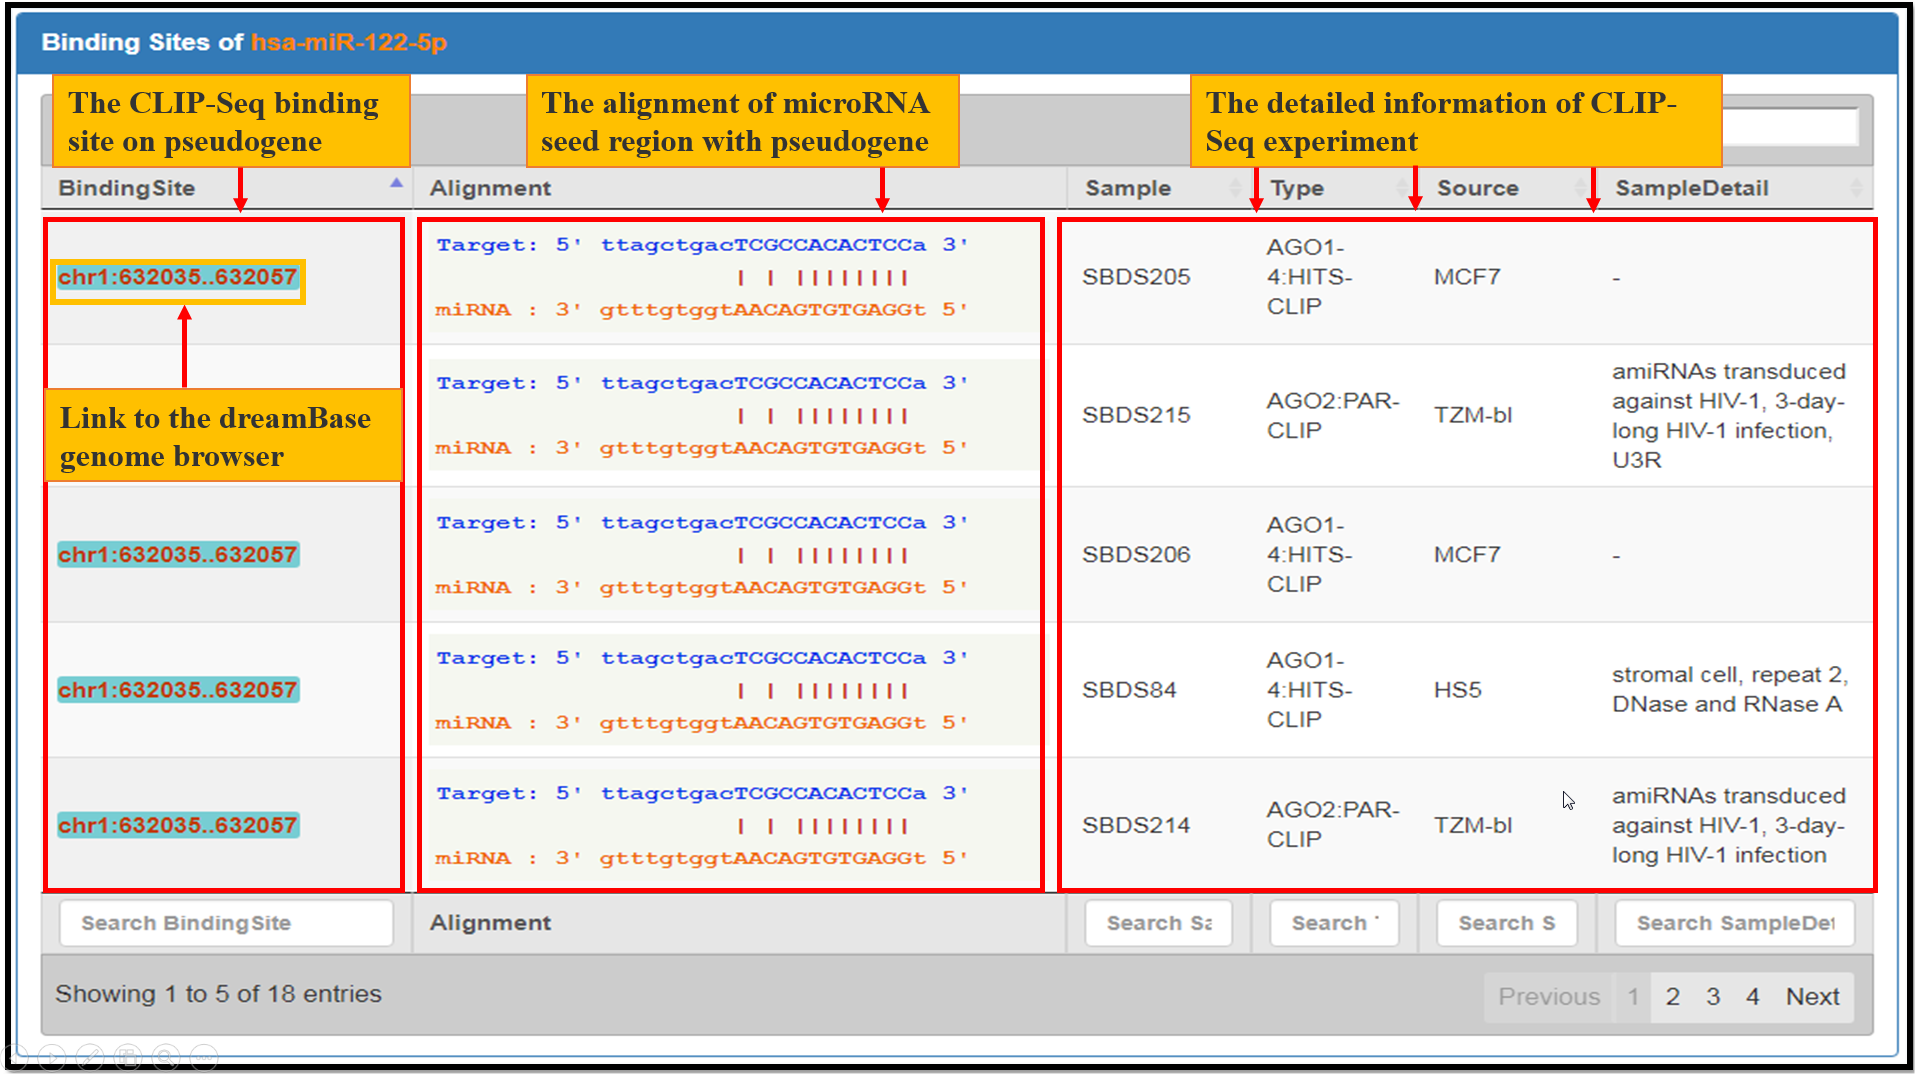The image size is (1915, 1074).
Task: Click the Search BindingSite input field
Action: click(x=225, y=923)
